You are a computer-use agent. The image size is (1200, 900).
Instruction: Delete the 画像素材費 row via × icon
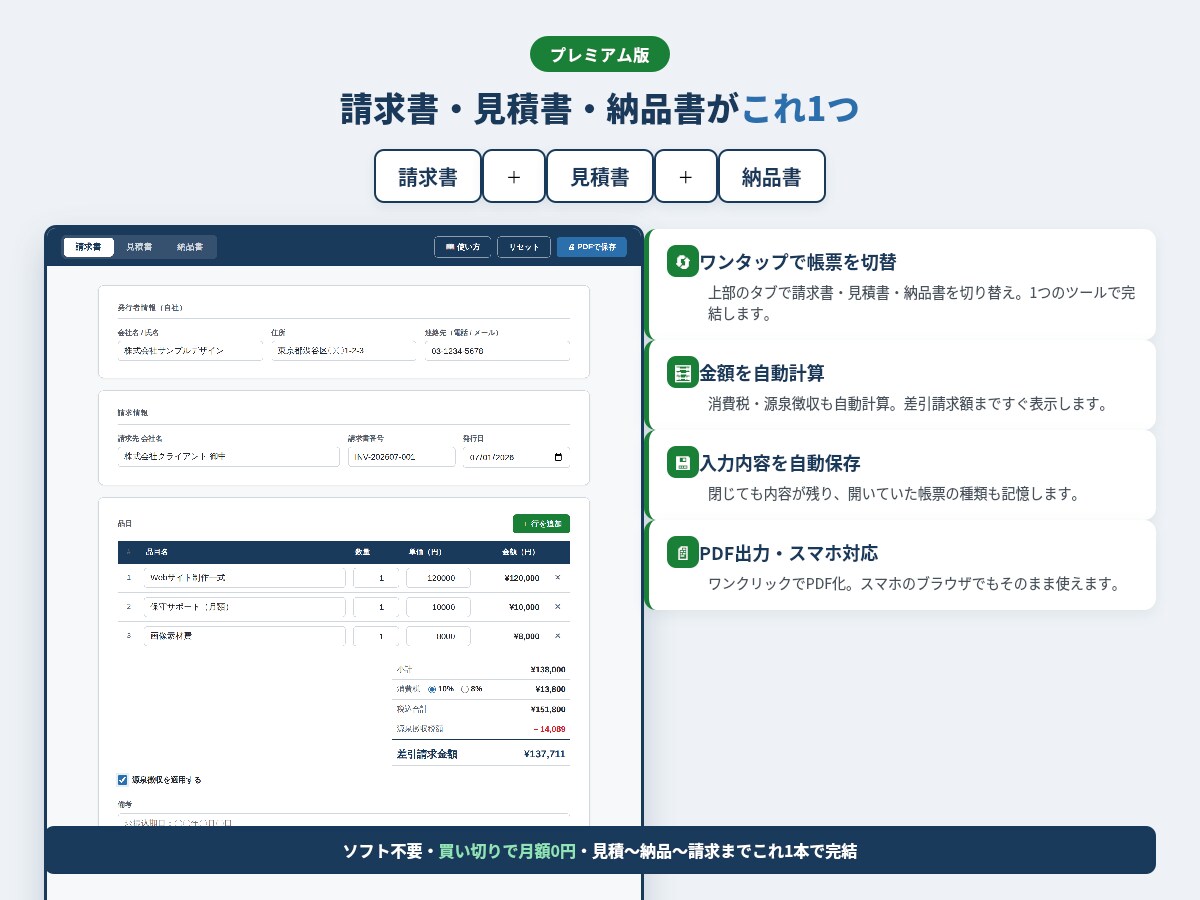[x=558, y=636]
